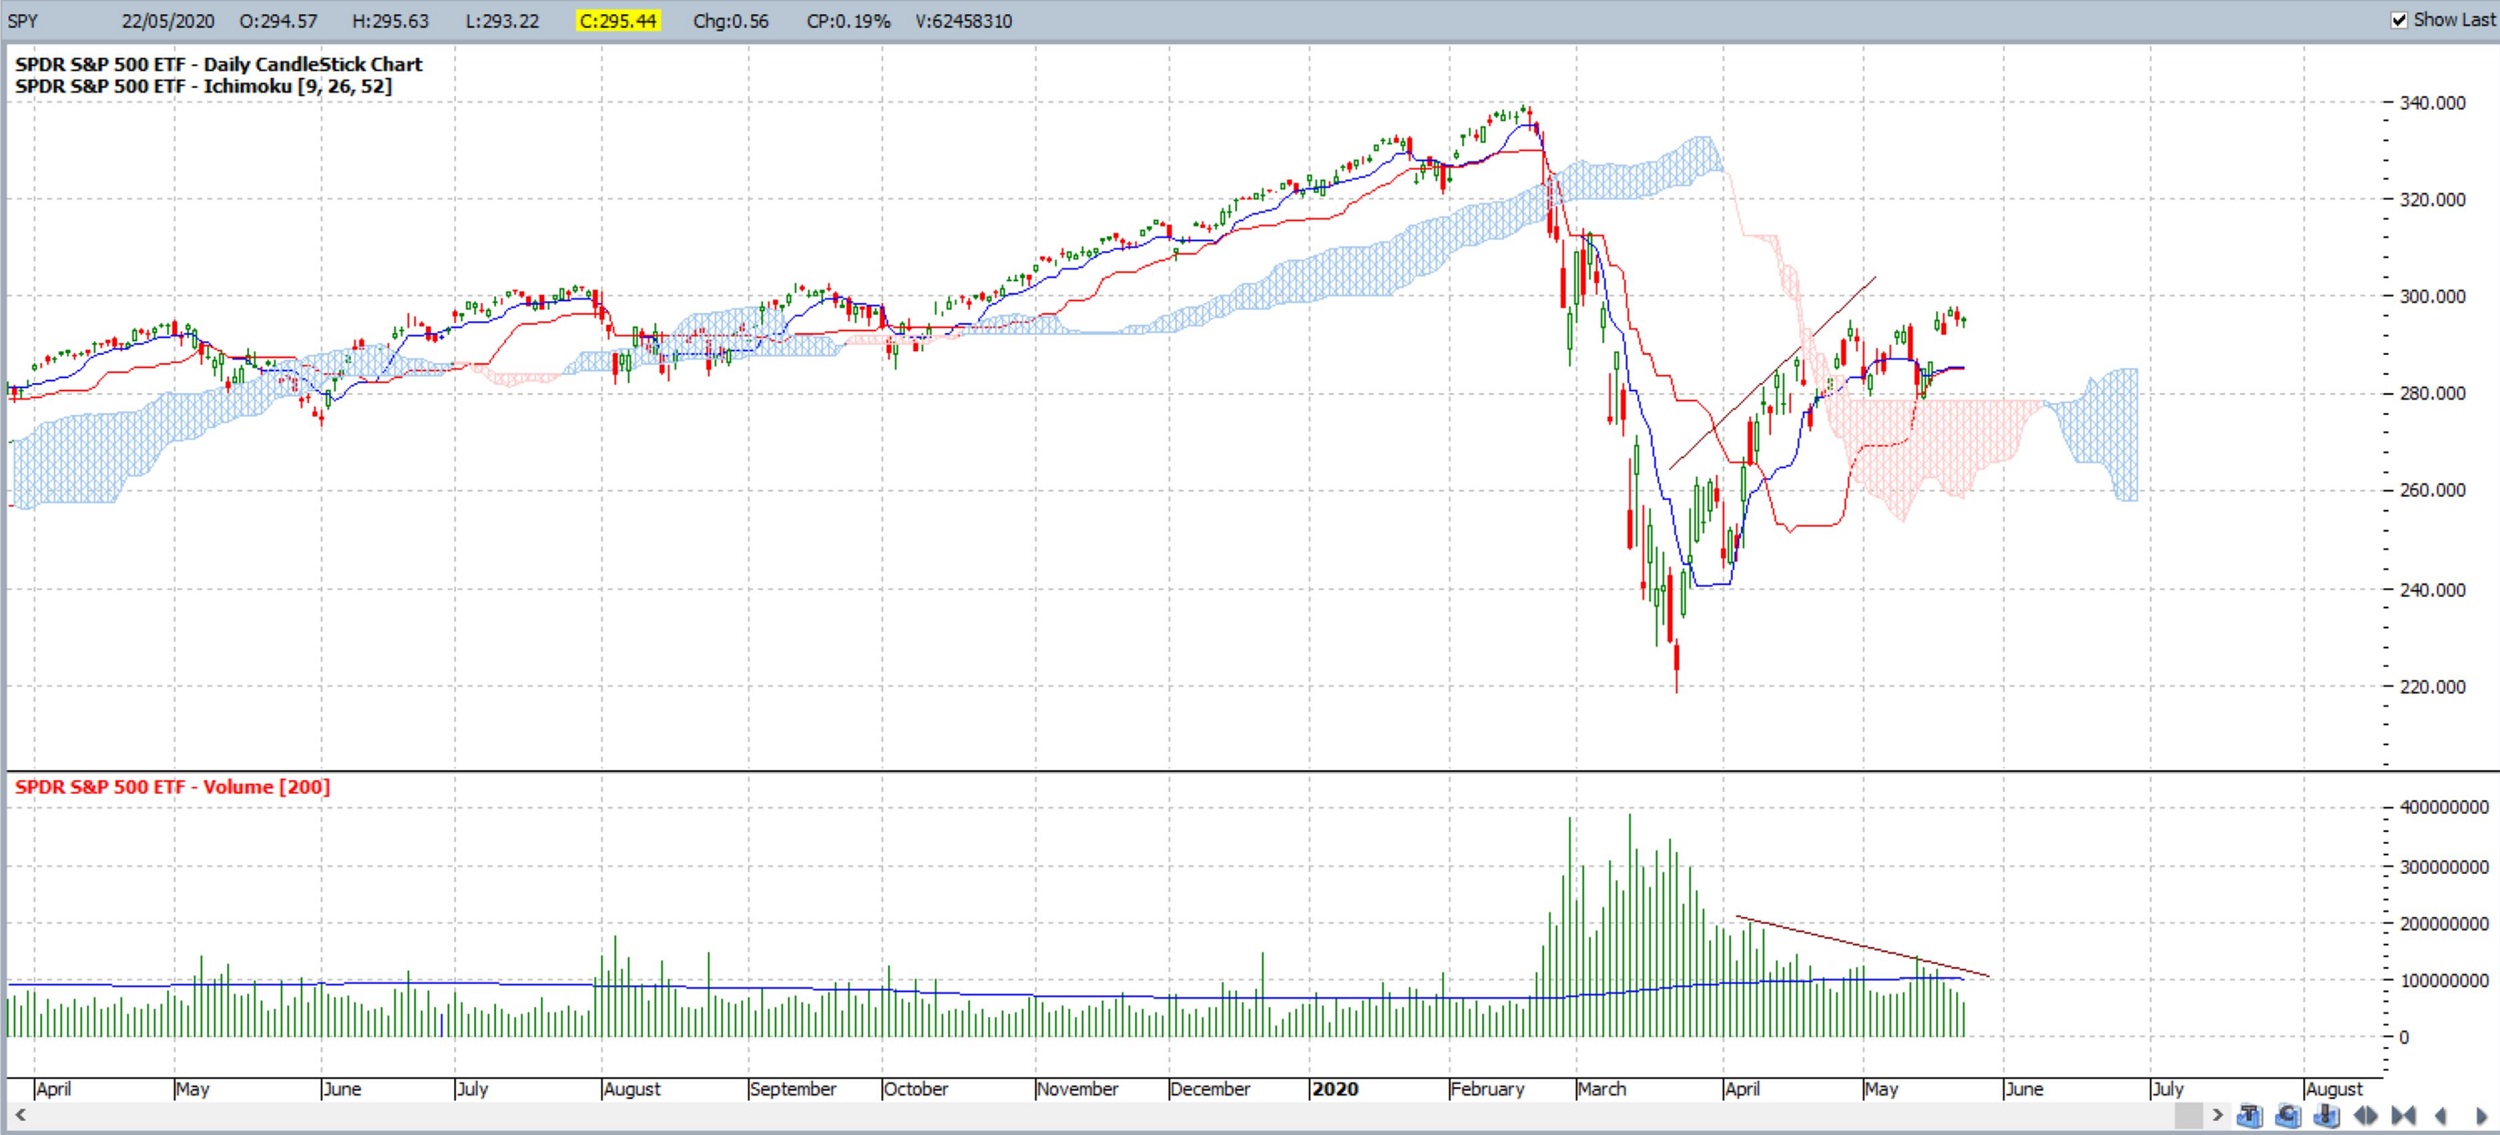The image size is (2500, 1135).
Task: Click the September label on time axis
Action: tap(793, 1089)
